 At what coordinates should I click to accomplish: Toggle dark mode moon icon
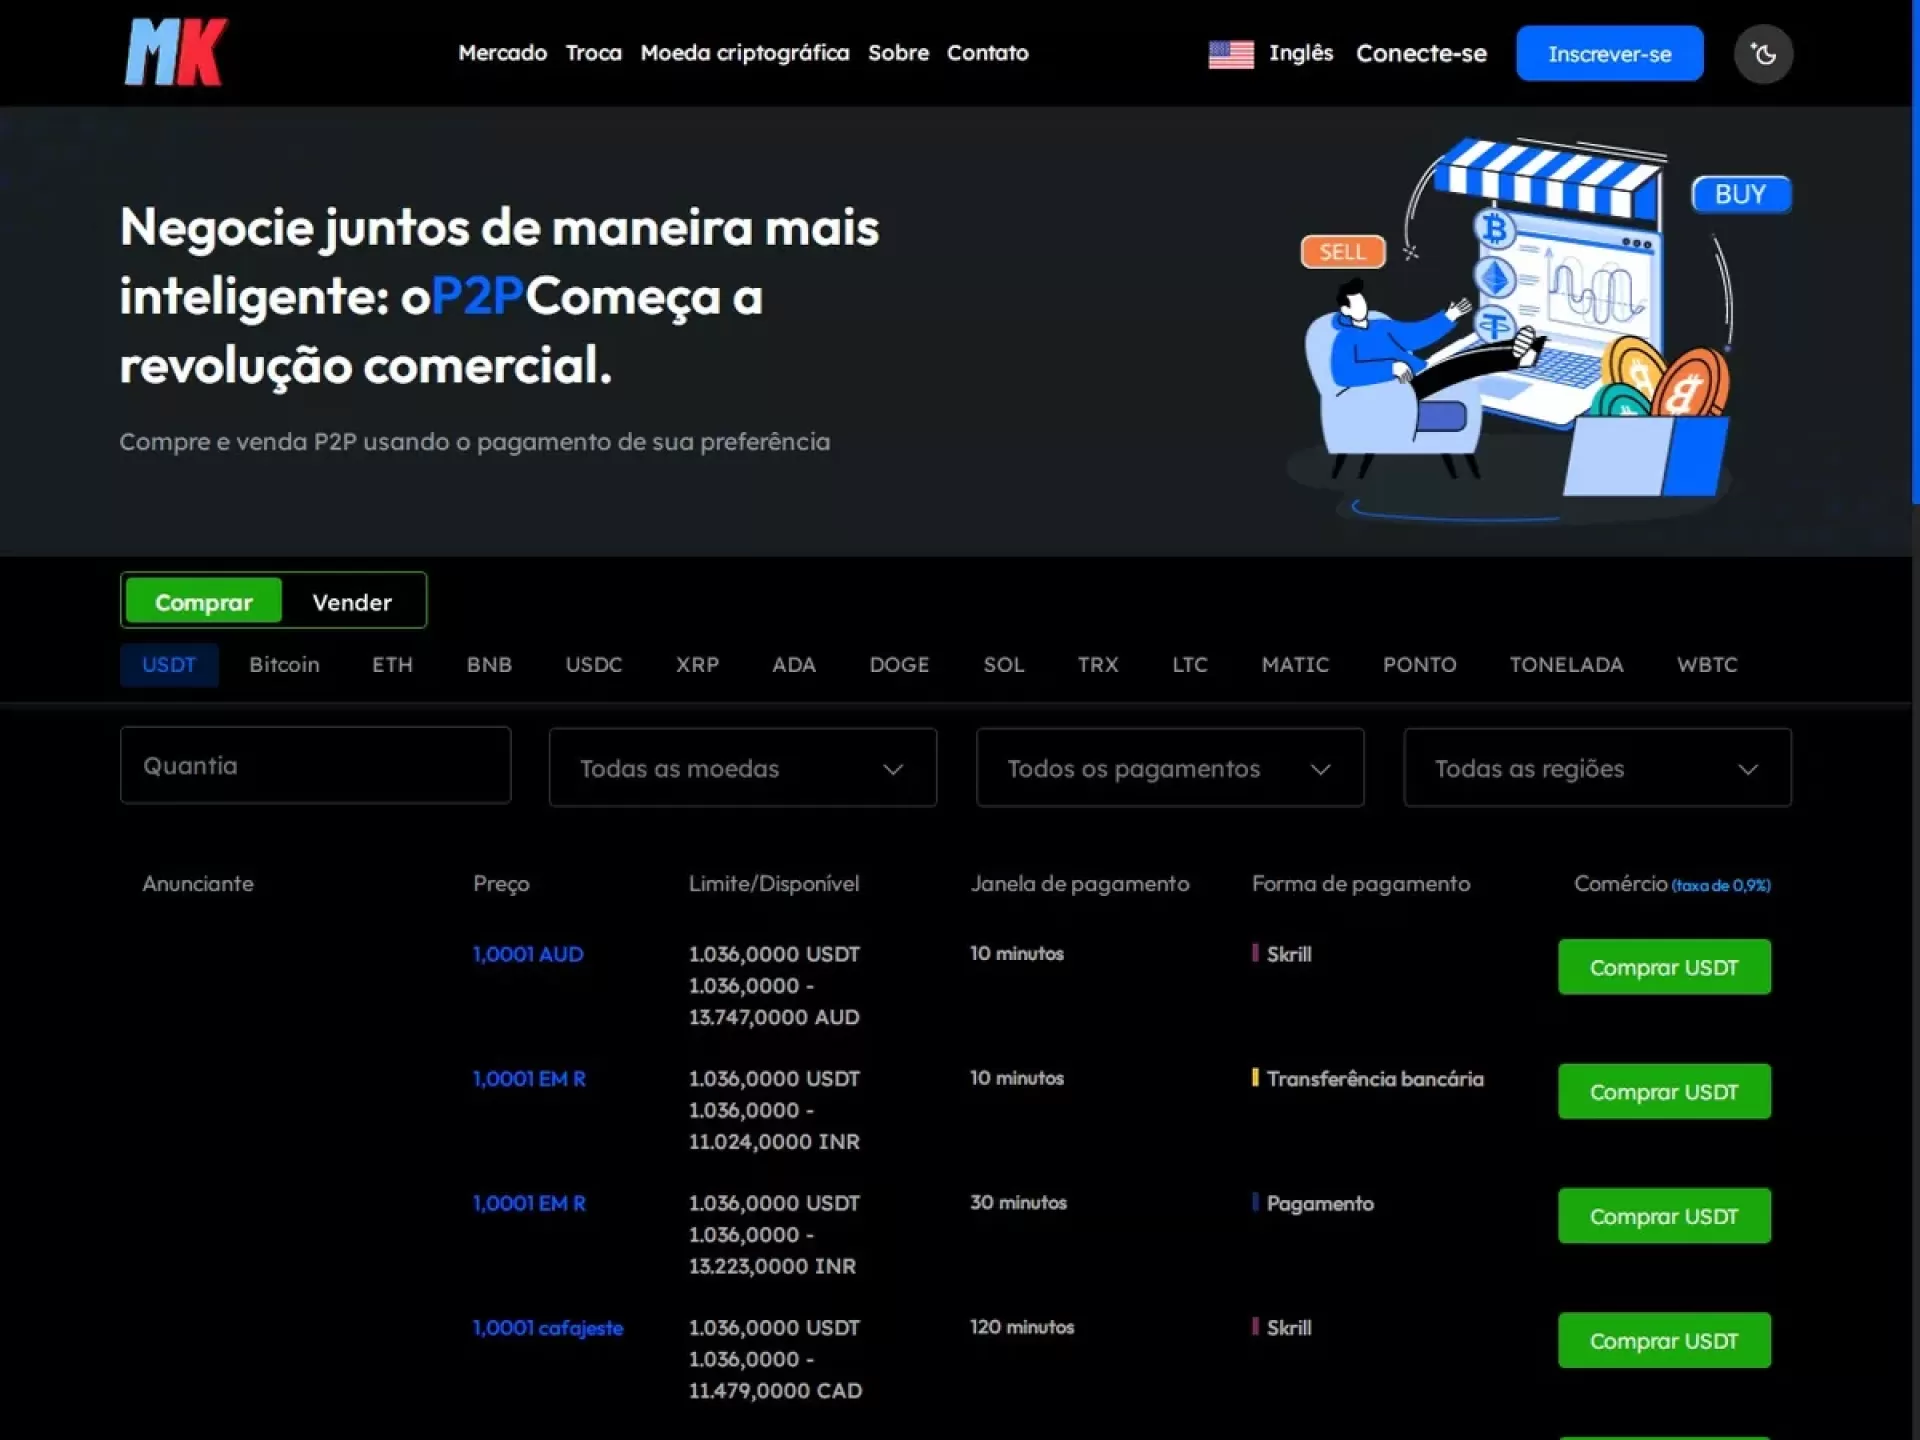1763,54
